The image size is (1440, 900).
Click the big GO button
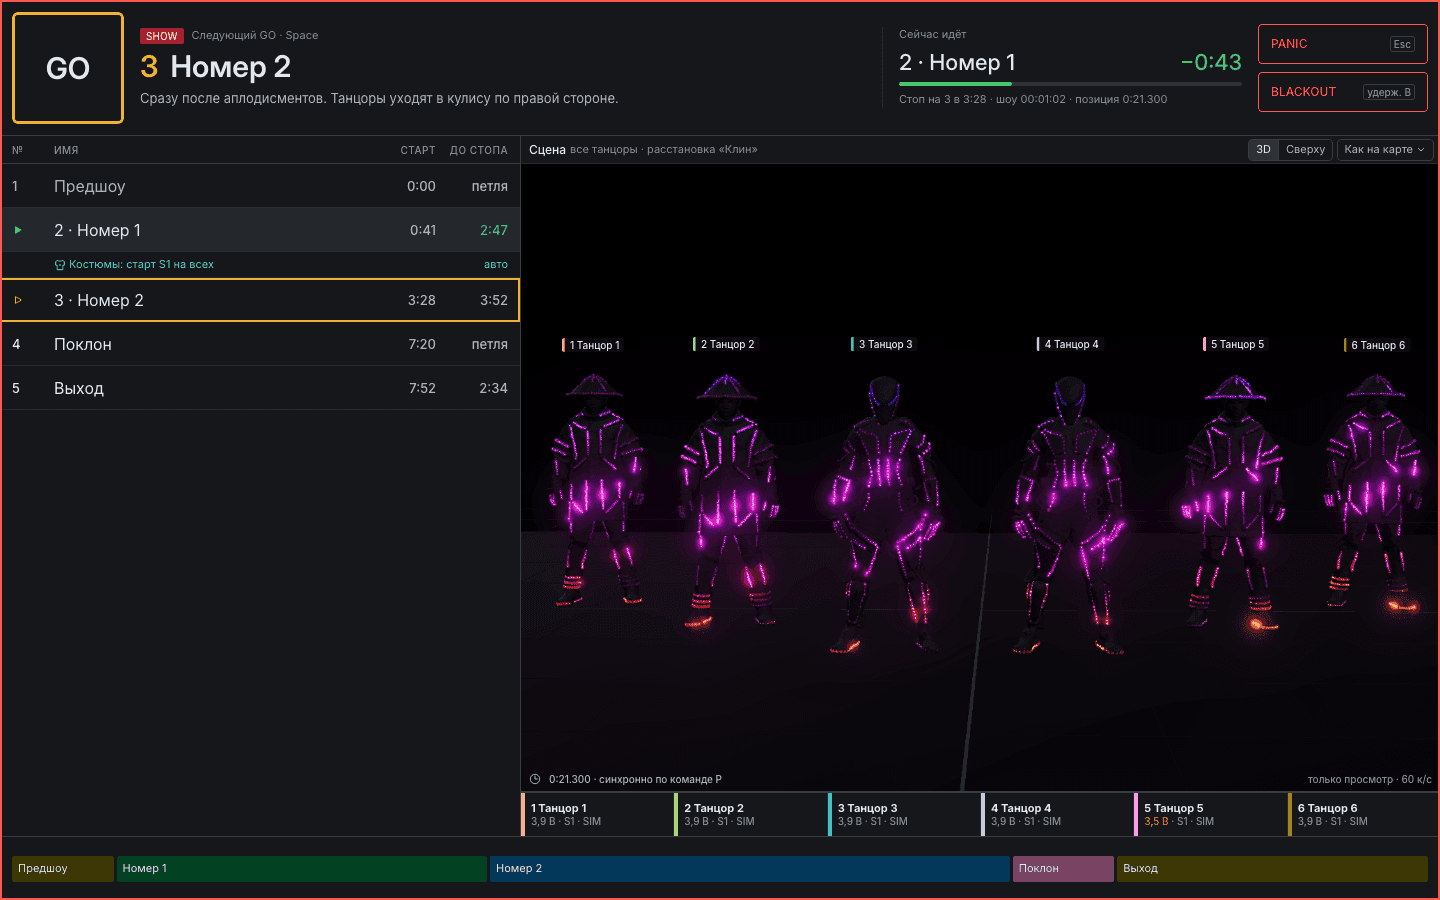tap(68, 68)
